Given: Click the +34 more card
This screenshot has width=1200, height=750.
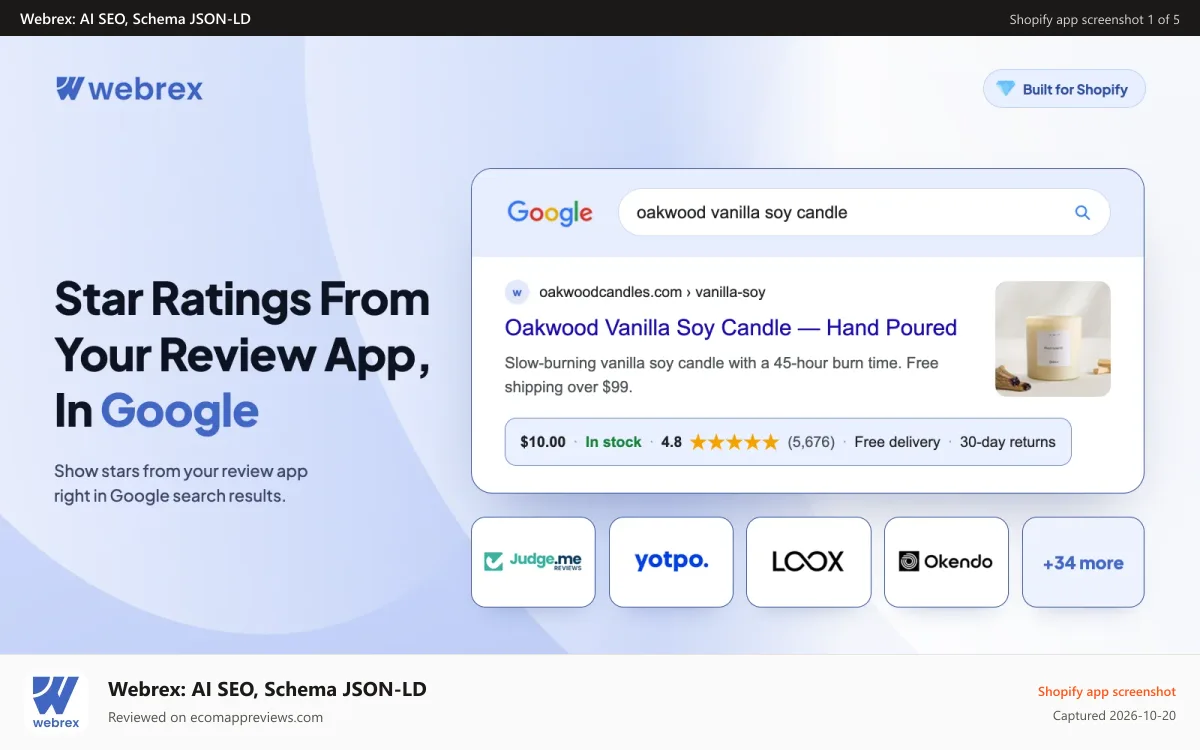Looking at the screenshot, I should (x=1083, y=562).
